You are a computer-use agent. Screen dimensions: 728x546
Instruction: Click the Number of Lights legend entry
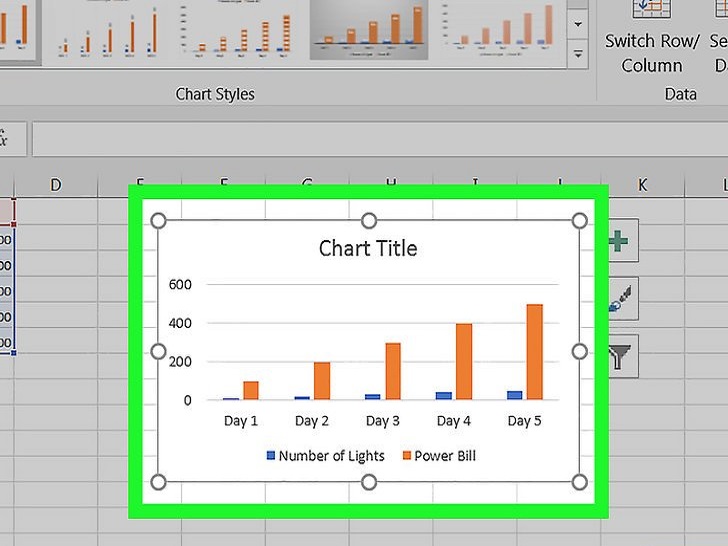point(325,456)
